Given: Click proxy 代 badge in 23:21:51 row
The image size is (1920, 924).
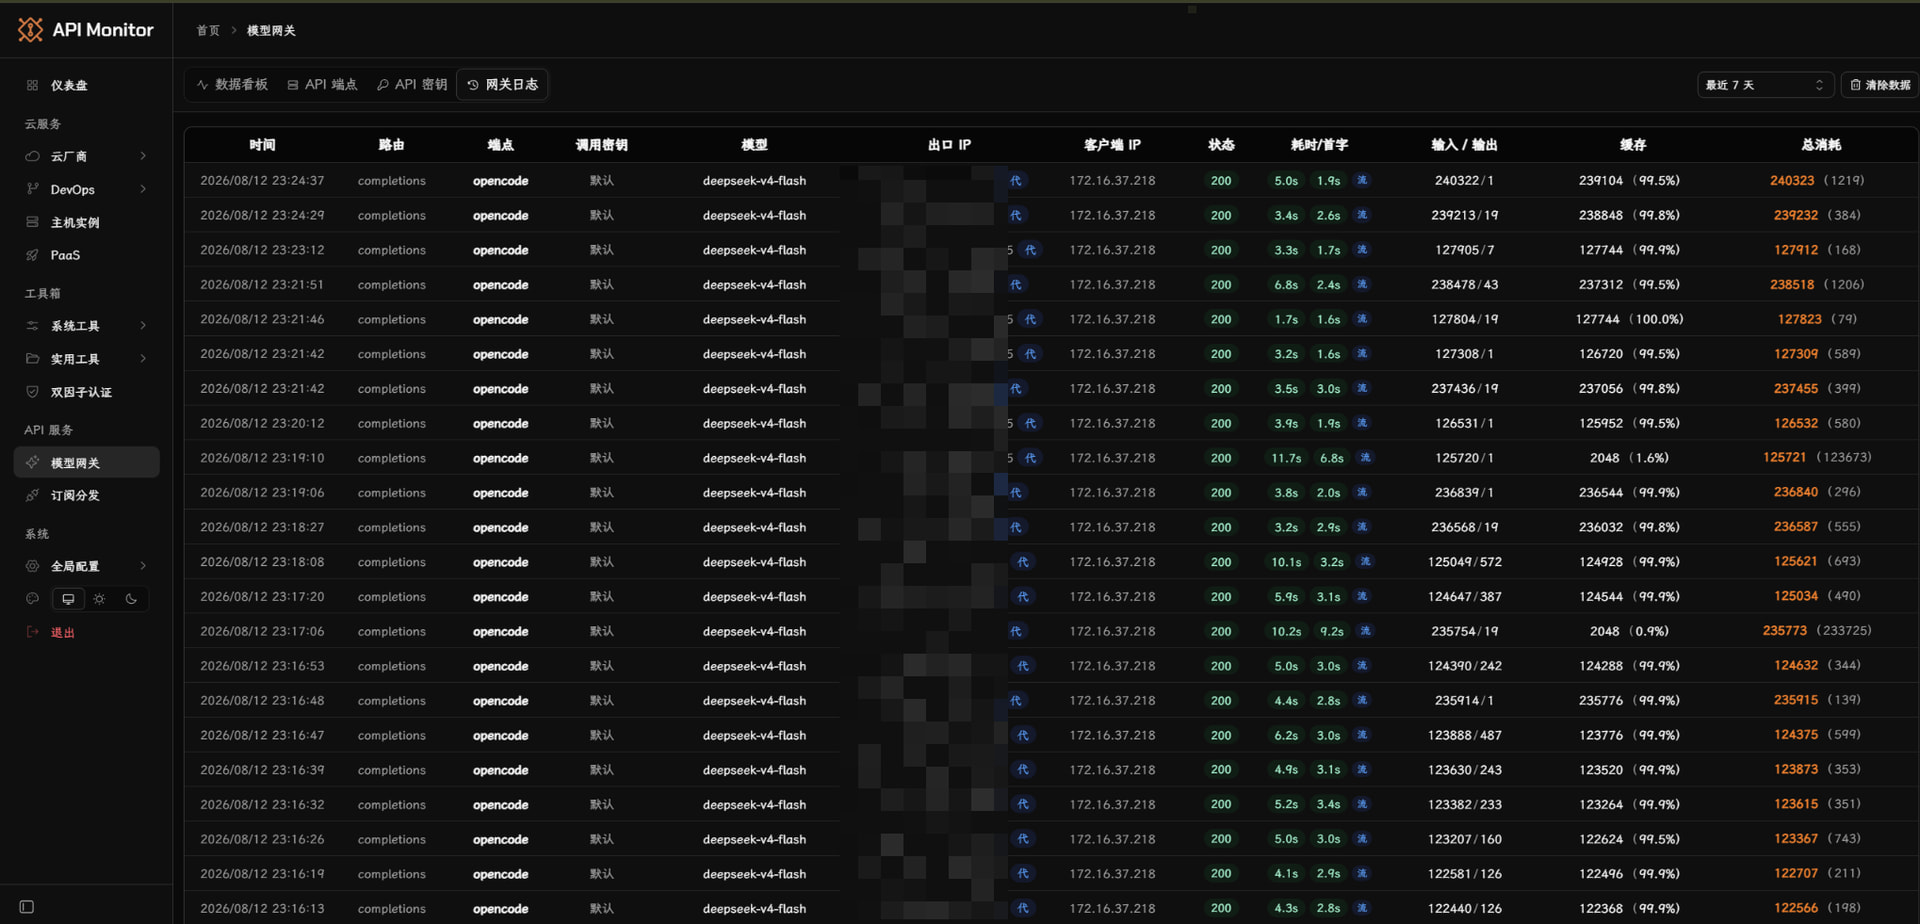Looking at the screenshot, I should [1016, 285].
